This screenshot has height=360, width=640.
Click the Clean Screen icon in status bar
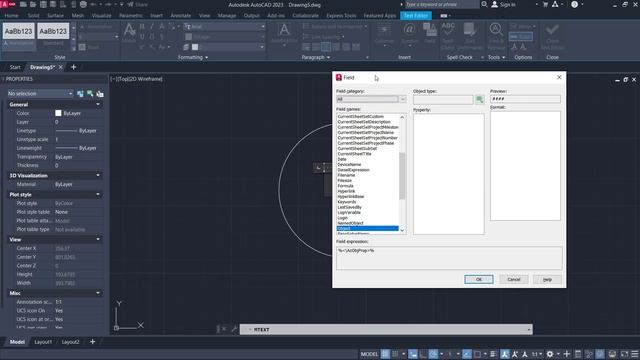point(624,354)
